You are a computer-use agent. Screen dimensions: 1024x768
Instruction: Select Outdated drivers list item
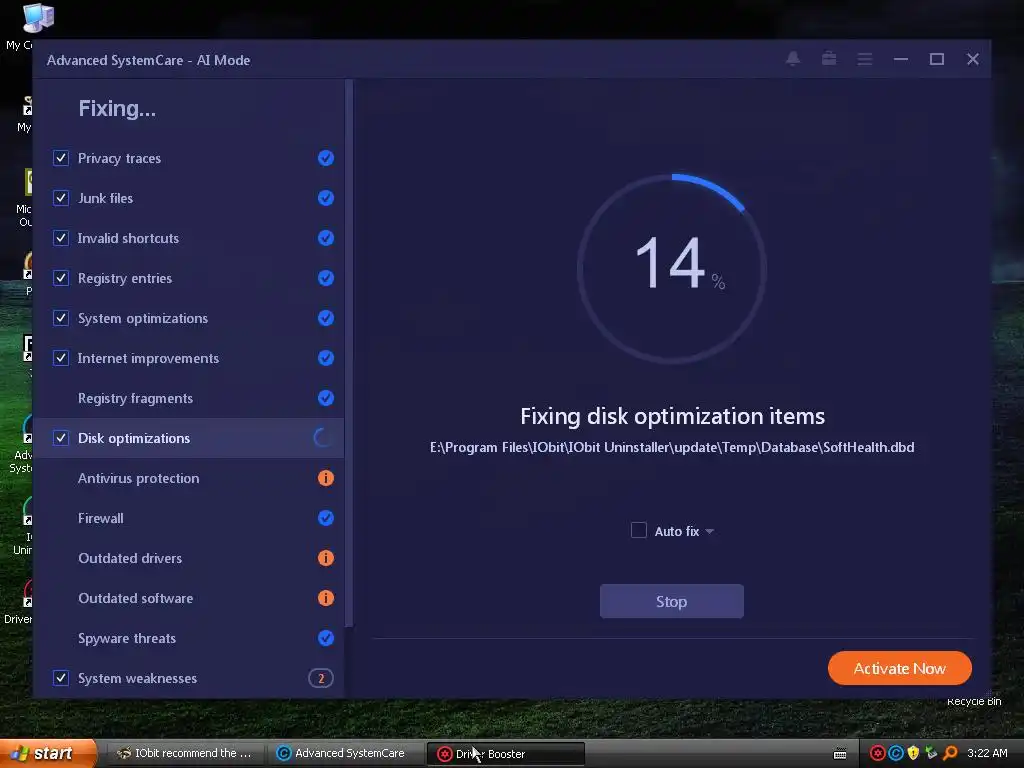(x=189, y=558)
